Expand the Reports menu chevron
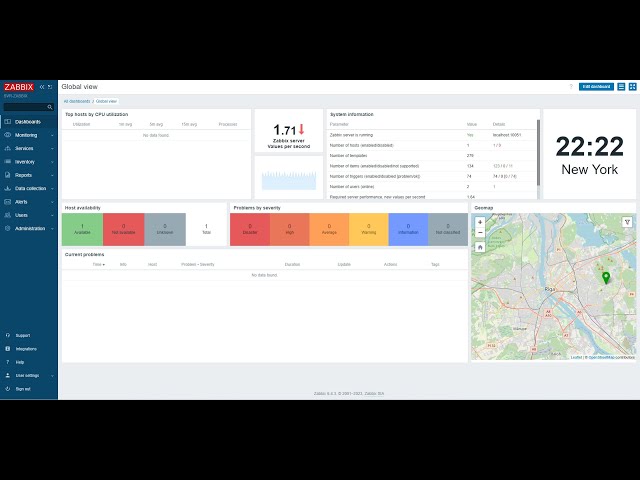The image size is (640, 480). (x=52, y=175)
